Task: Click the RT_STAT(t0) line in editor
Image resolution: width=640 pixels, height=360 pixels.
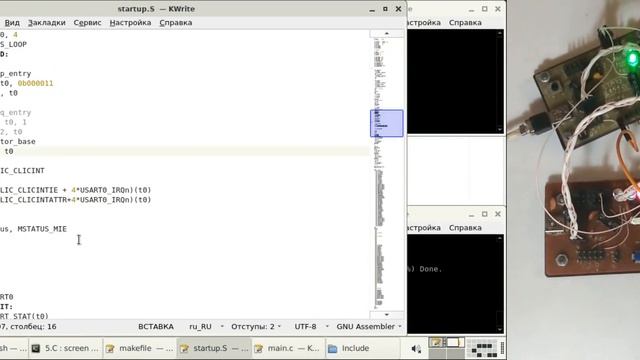Action: coord(24,316)
